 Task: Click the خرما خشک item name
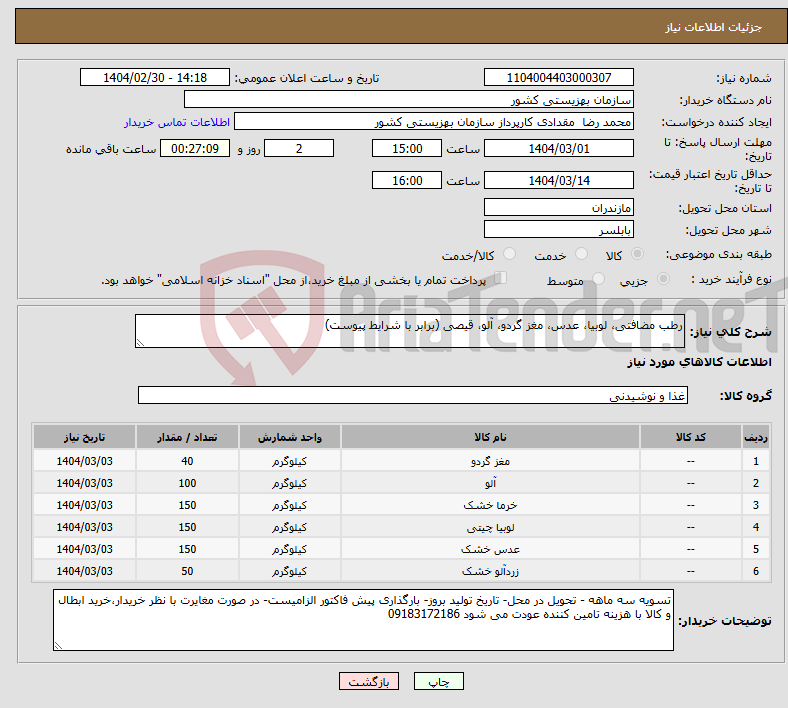490,505
